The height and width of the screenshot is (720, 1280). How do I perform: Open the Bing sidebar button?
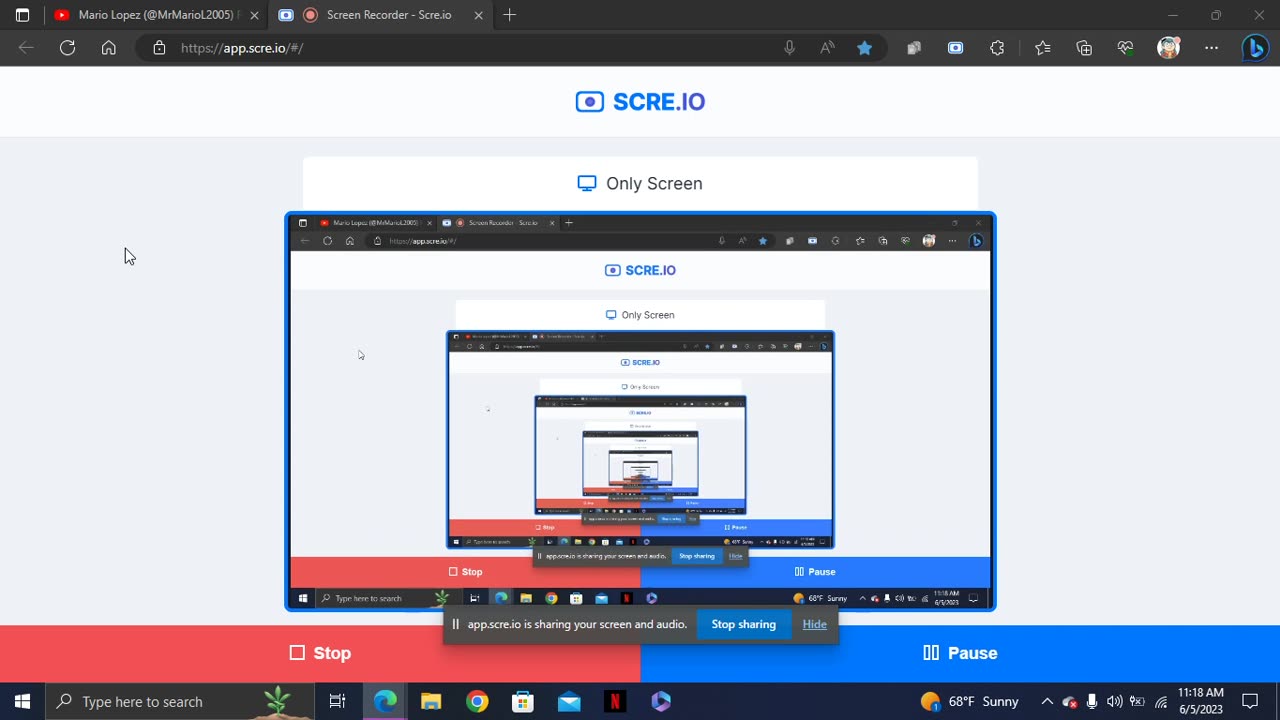coord(1255,47)
